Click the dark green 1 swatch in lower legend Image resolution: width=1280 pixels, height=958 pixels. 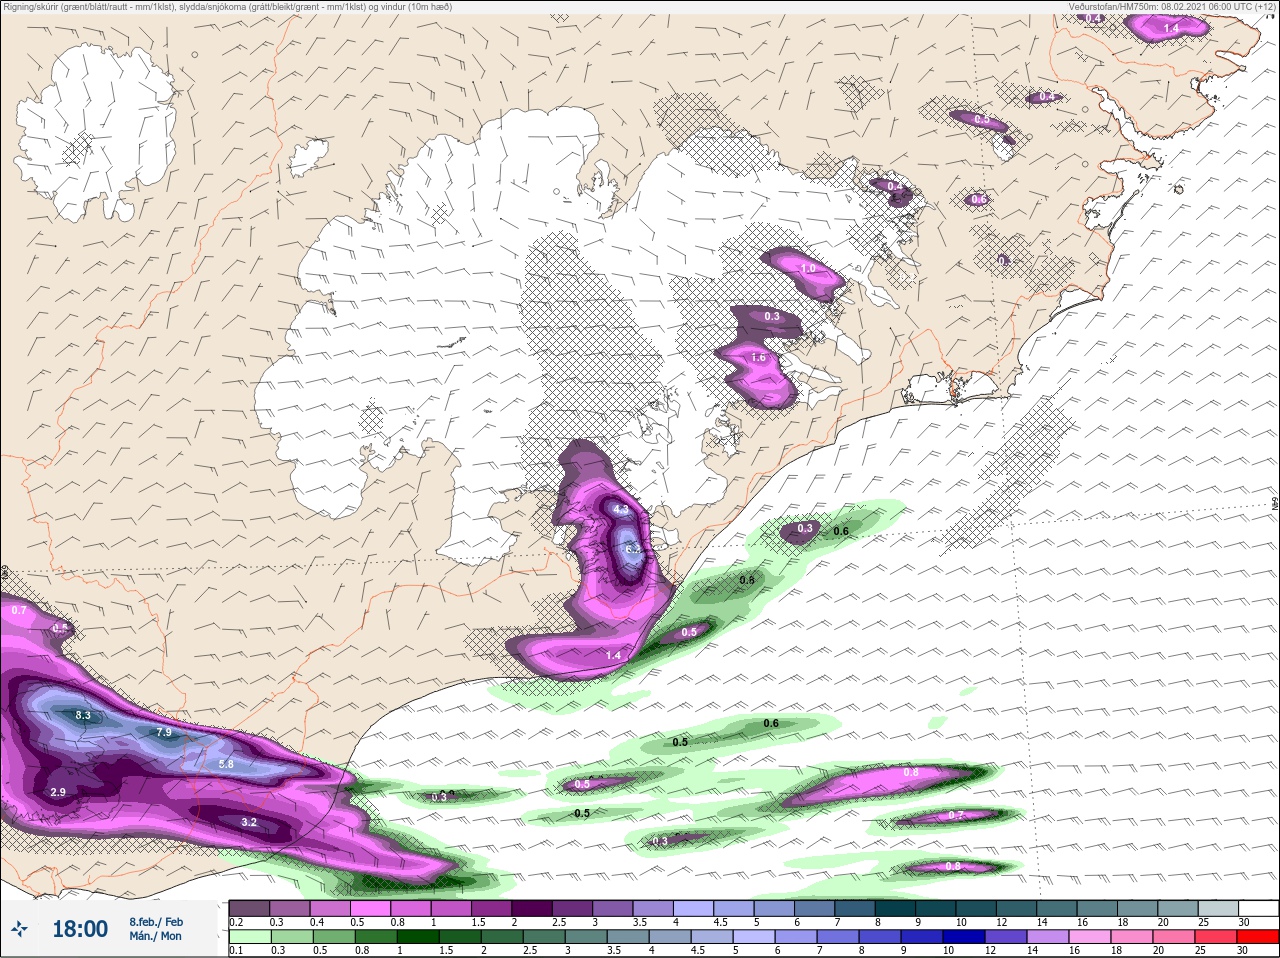coord(418,936)
